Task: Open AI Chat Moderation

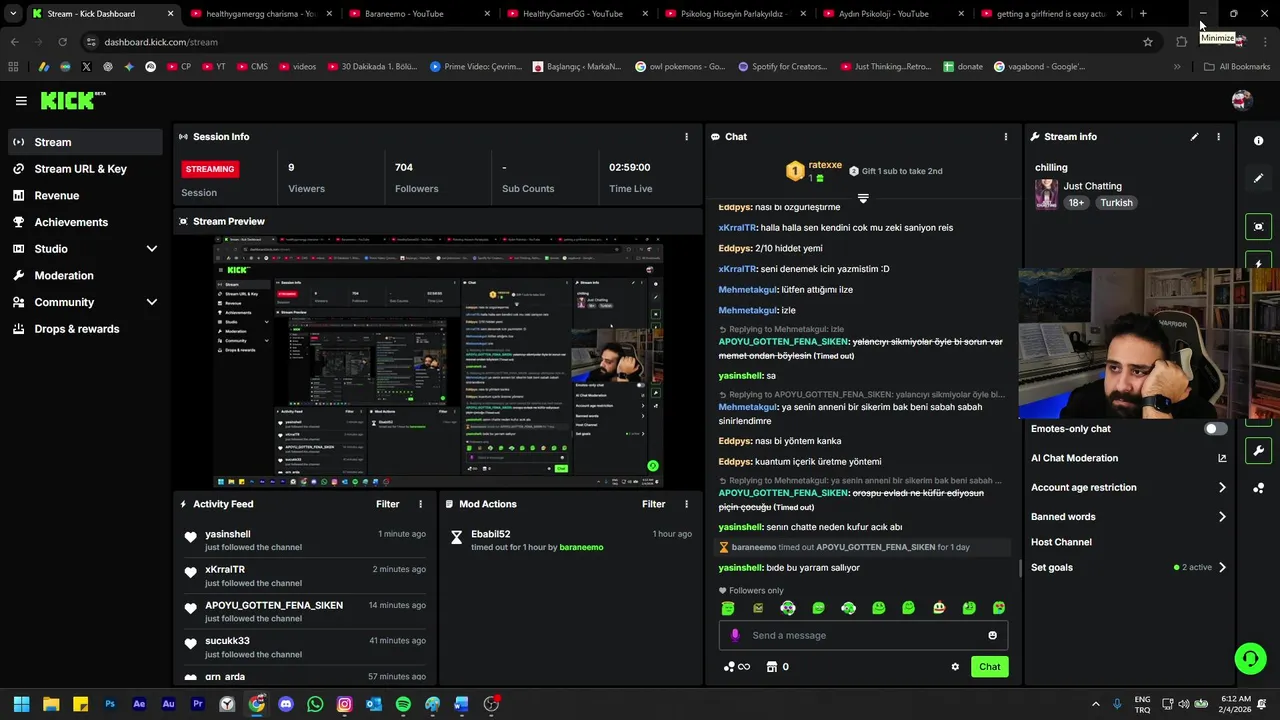Action: coord(1128,458)
